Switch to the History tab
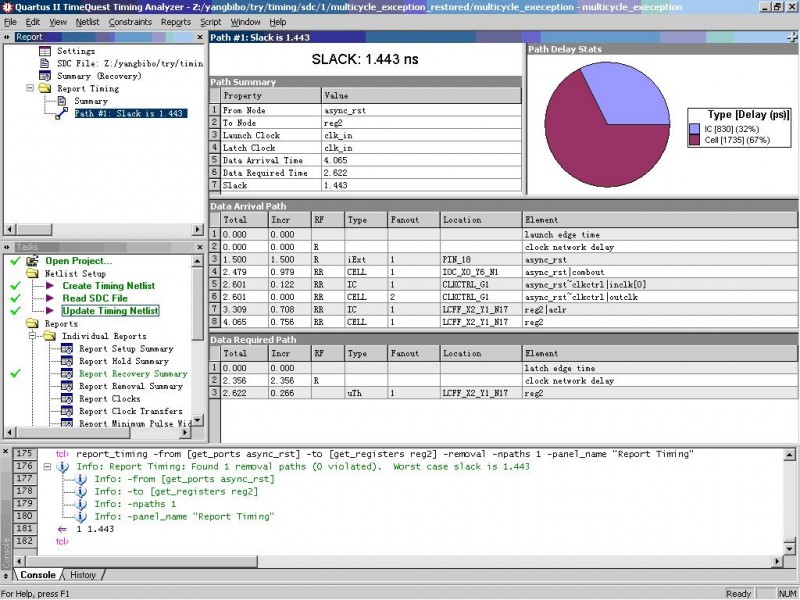The image size is (800, 600). (x=83, y=575)
